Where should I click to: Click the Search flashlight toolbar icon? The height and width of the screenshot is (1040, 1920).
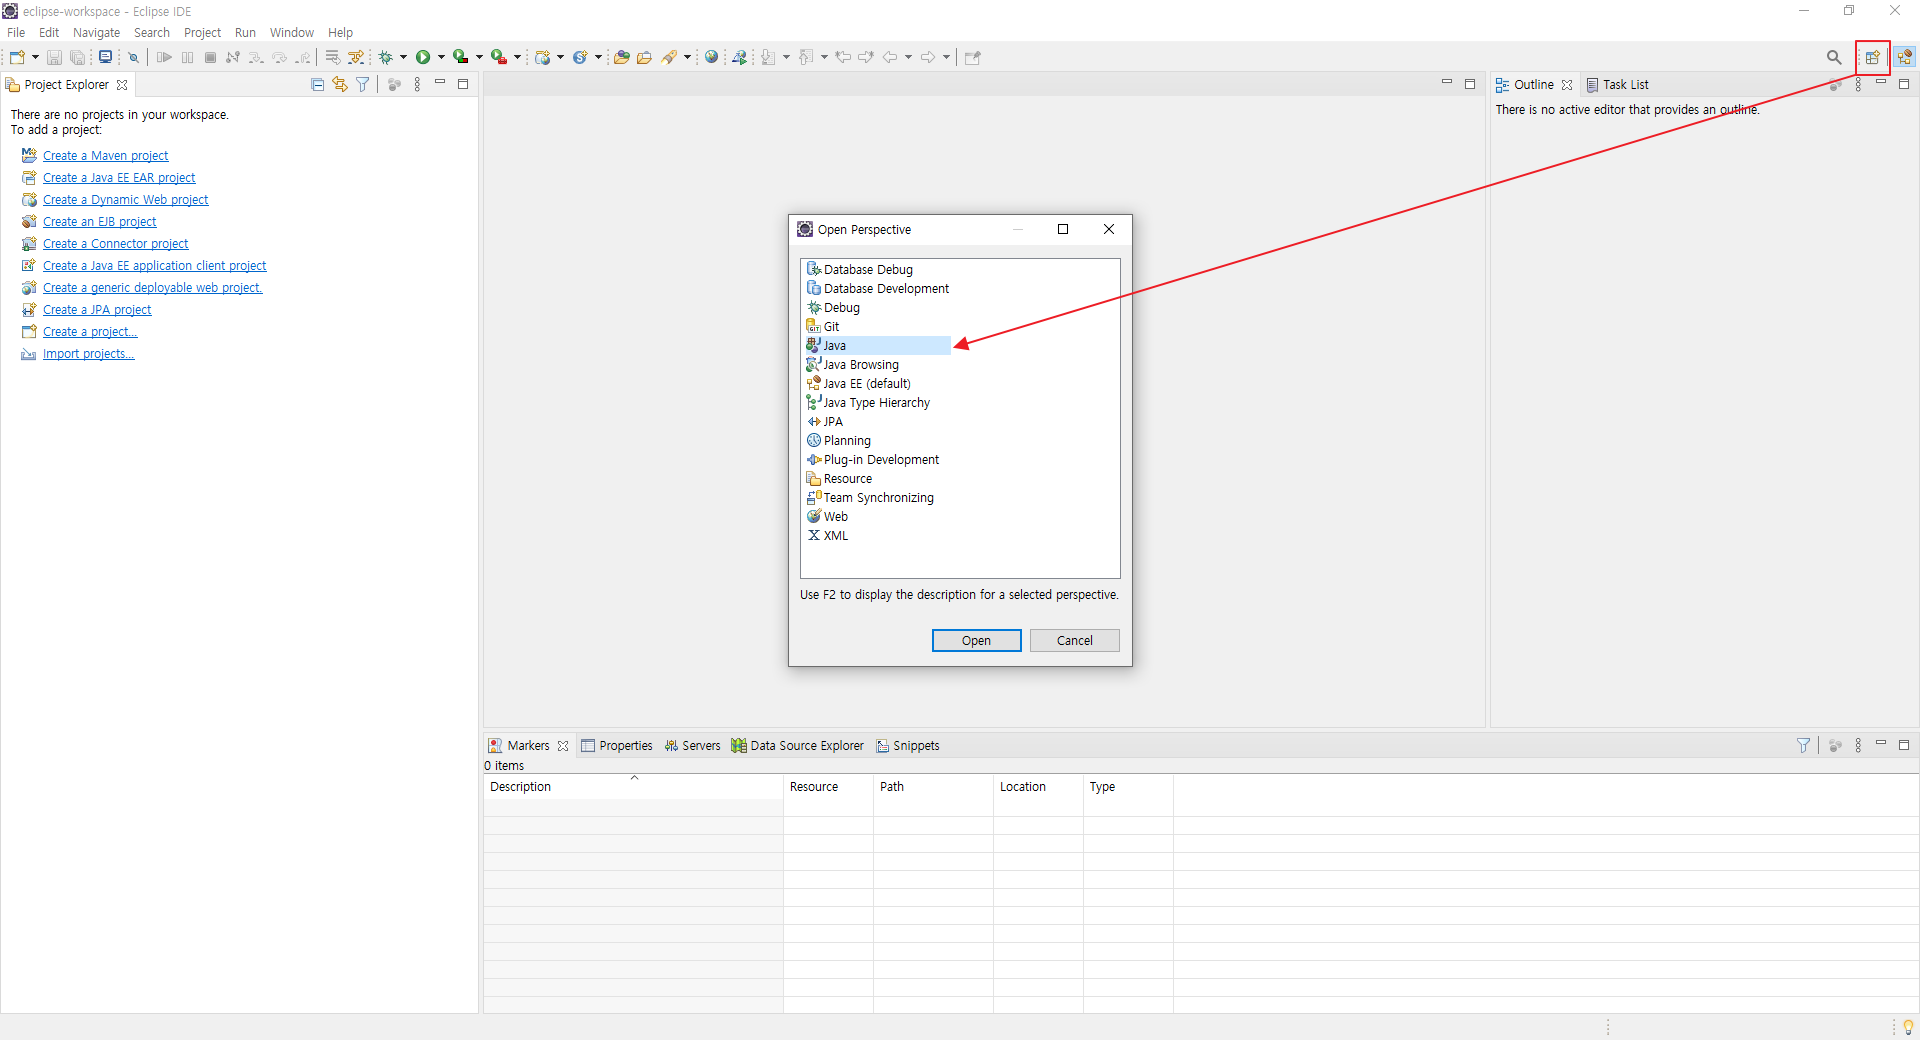pos(669,57)
